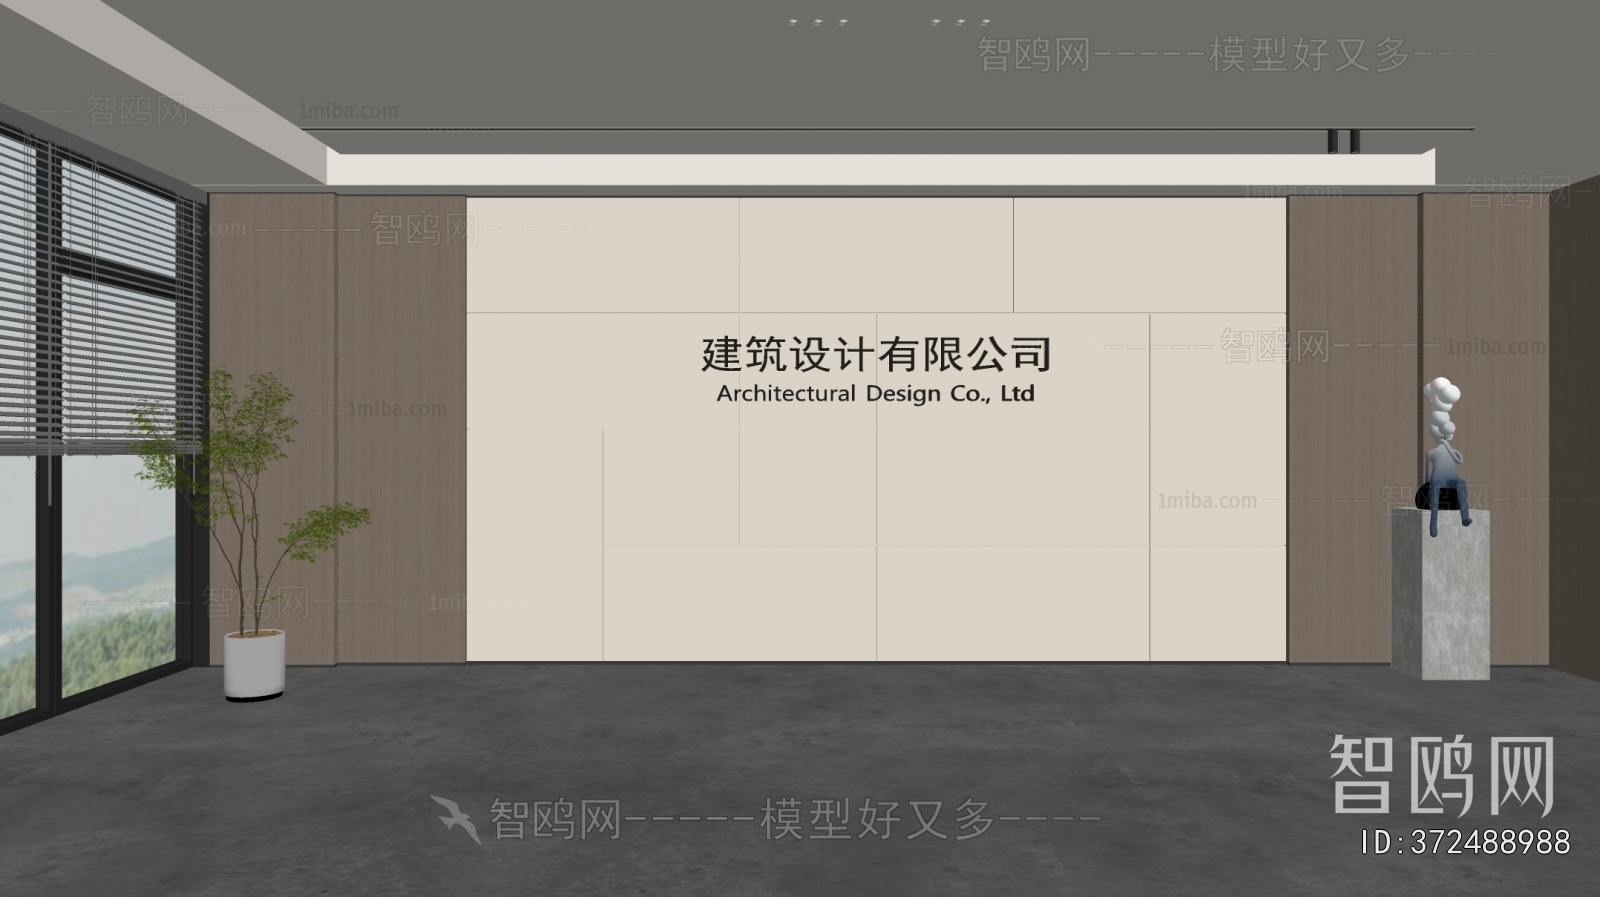This screenshot has height=897, width=1600.
Task: Click the grey marble pedestal under sculpture
Action: (1441, 594)
